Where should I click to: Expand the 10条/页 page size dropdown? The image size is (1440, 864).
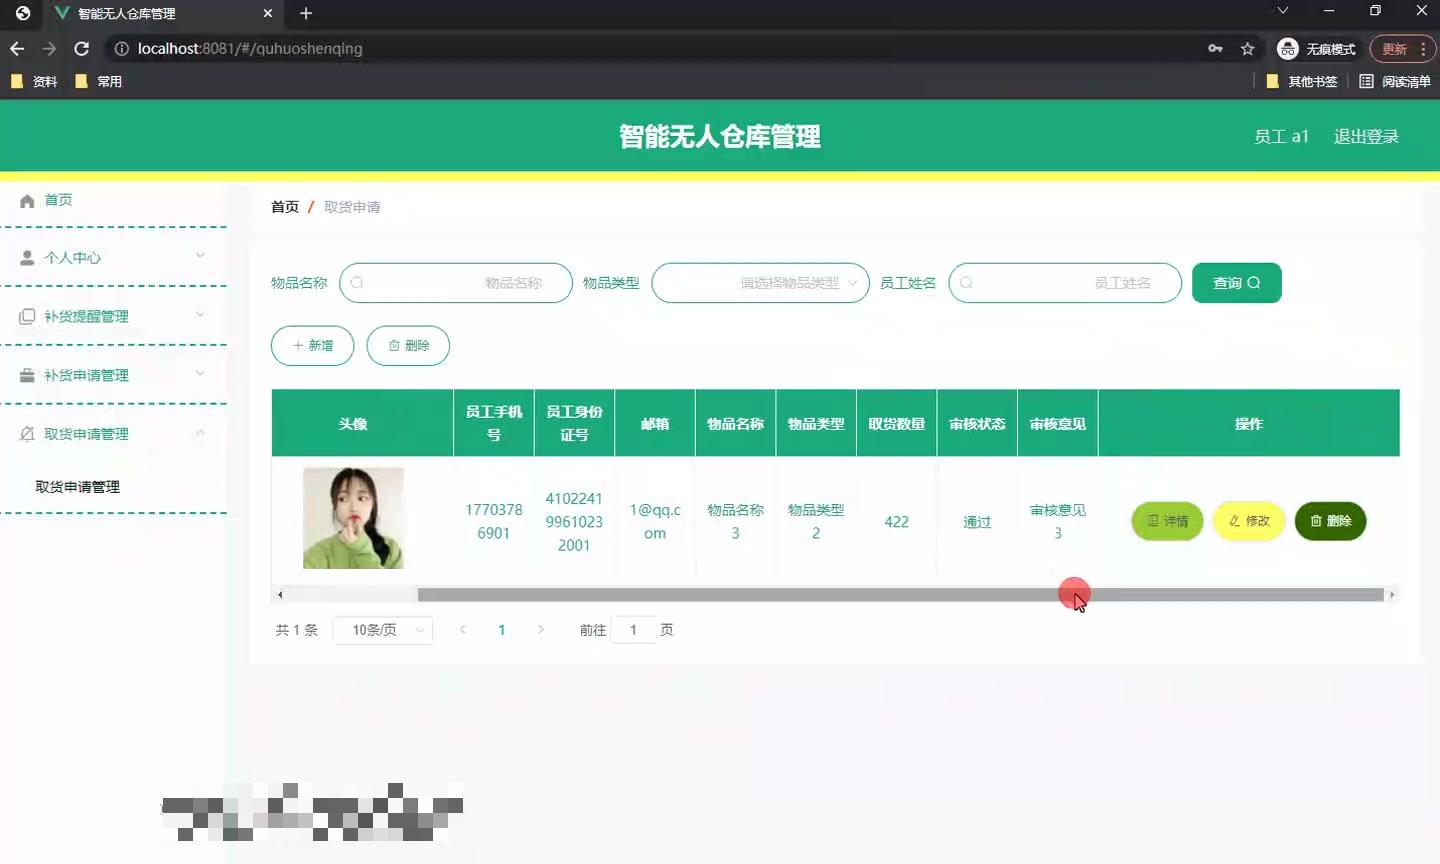[383, 630]
